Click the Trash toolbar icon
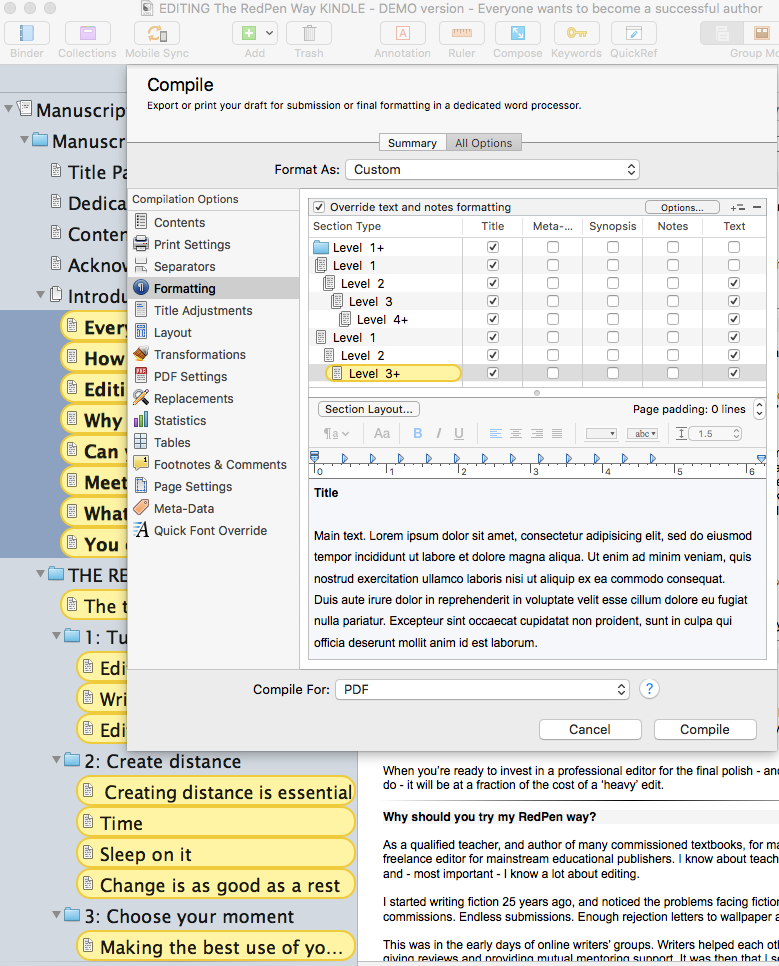Image resolution: width=779 pixels, height=966 pixels. point(309,33)
